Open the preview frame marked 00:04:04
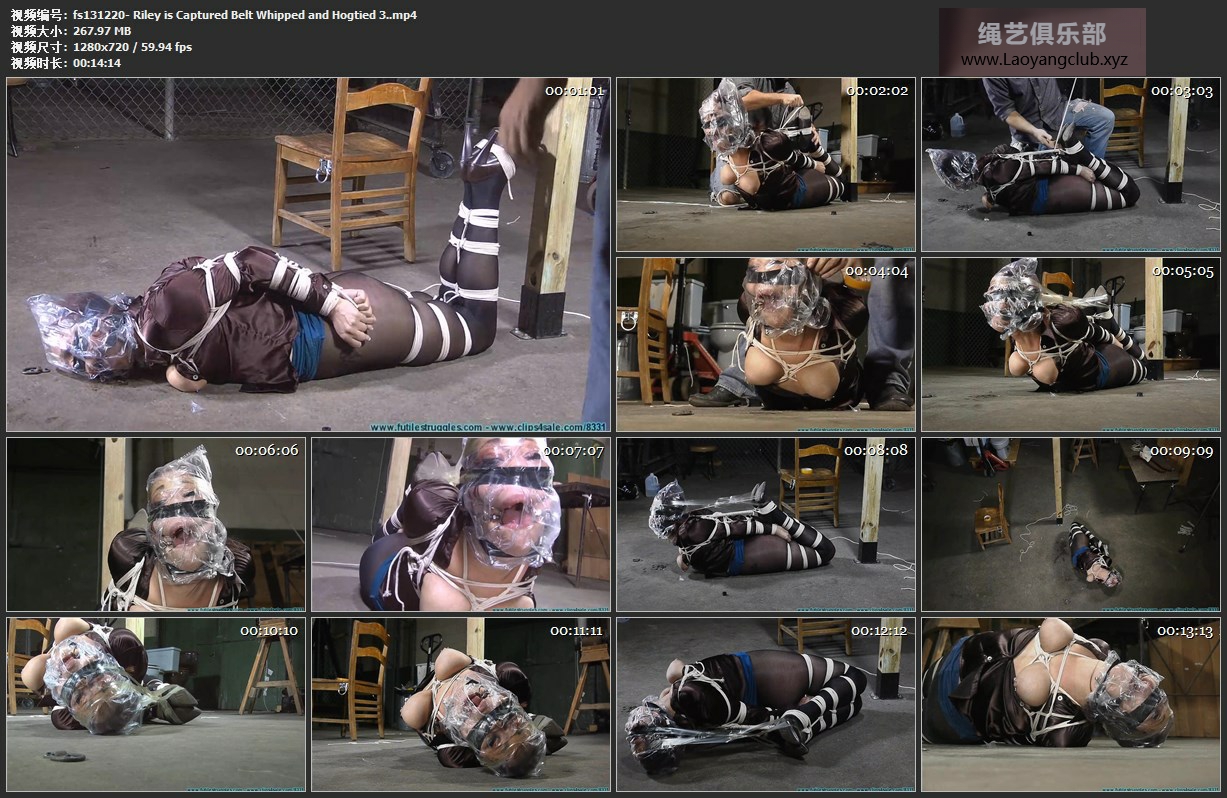 (765, 345)
